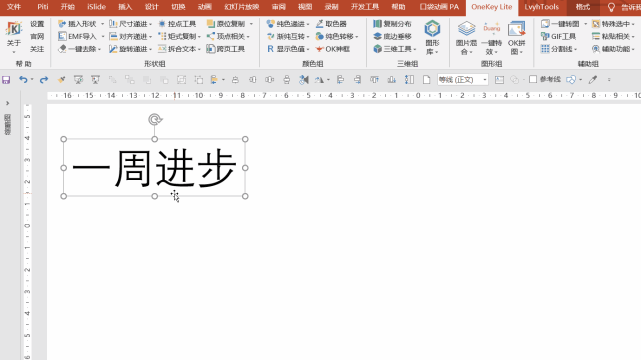The image size is (641, 360).
Task: Open the GIF工具 tool
Action: [x=558, y=36]
